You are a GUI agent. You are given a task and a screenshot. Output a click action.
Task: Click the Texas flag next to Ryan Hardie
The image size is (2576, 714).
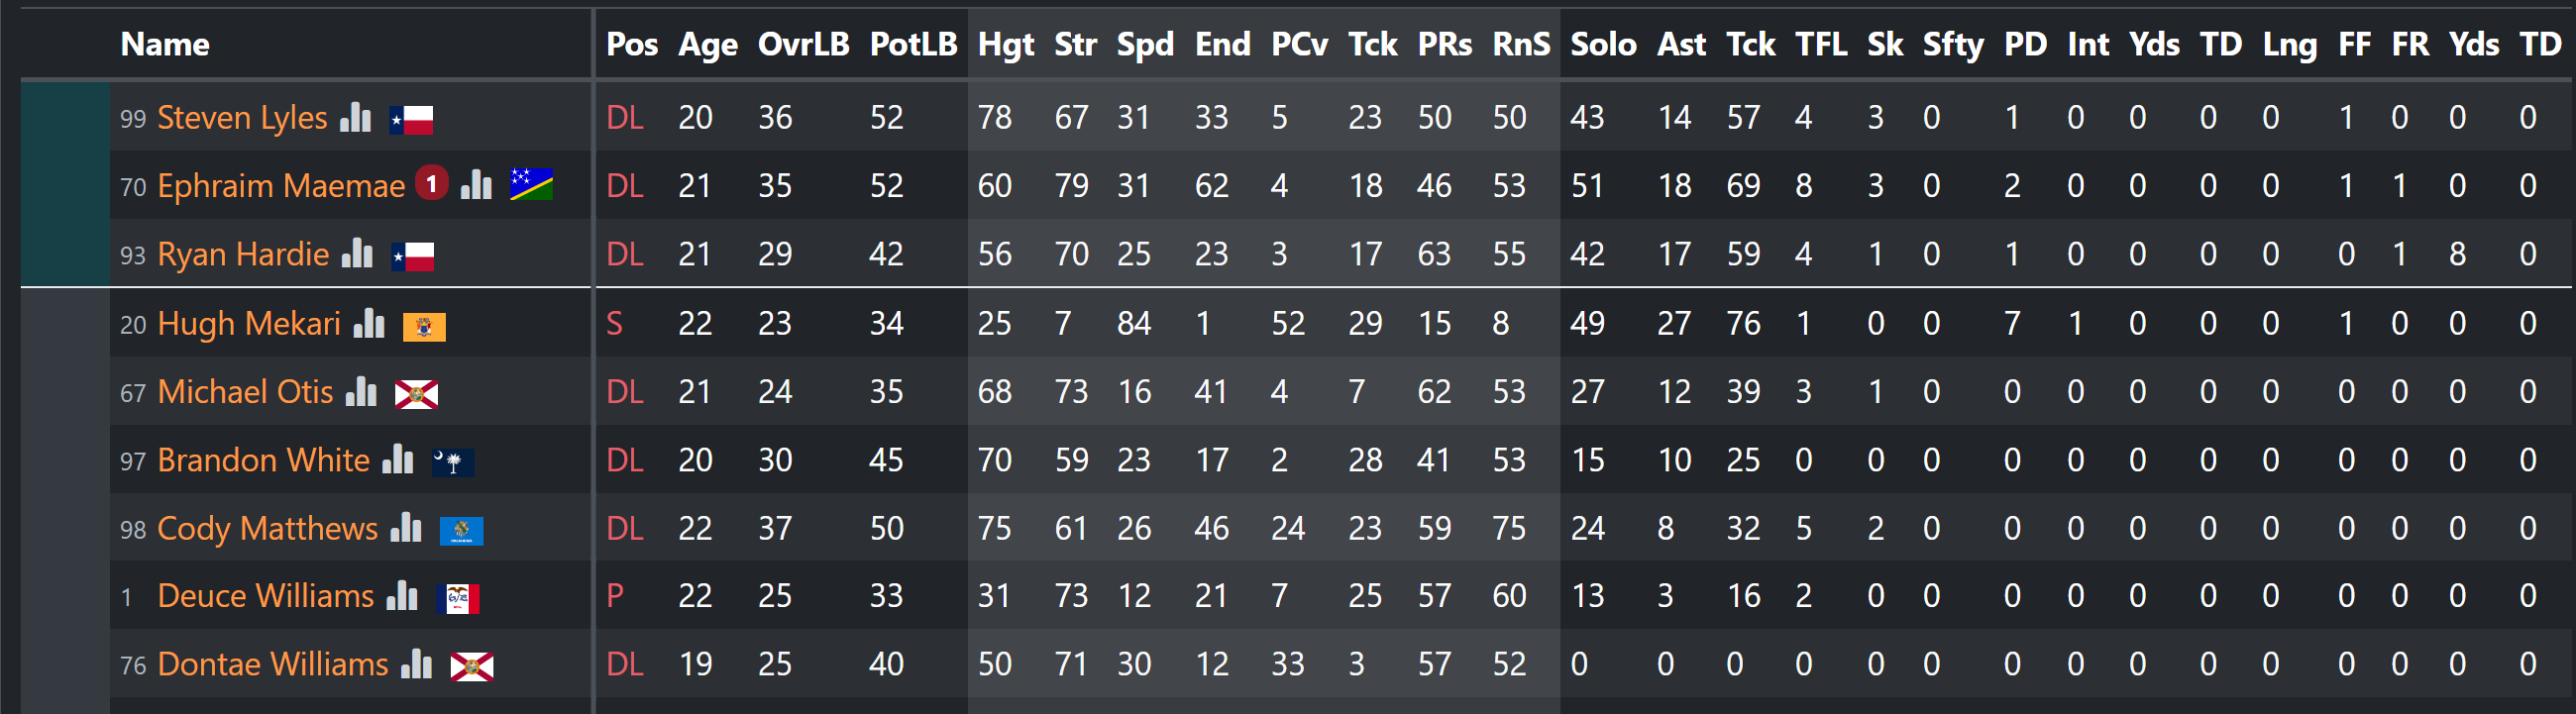click(412, 258)
